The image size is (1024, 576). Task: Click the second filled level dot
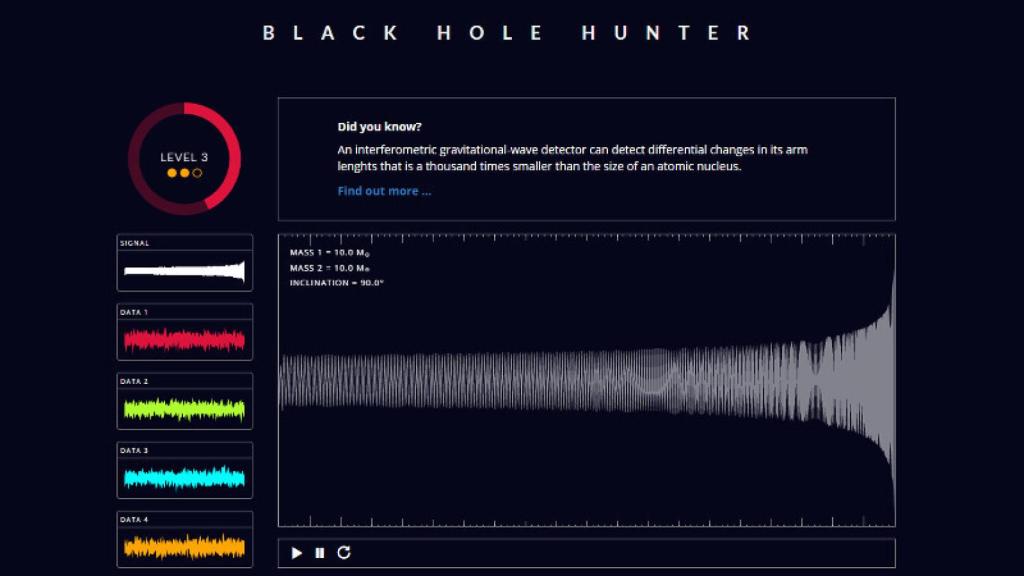click(x=187, y=171)
